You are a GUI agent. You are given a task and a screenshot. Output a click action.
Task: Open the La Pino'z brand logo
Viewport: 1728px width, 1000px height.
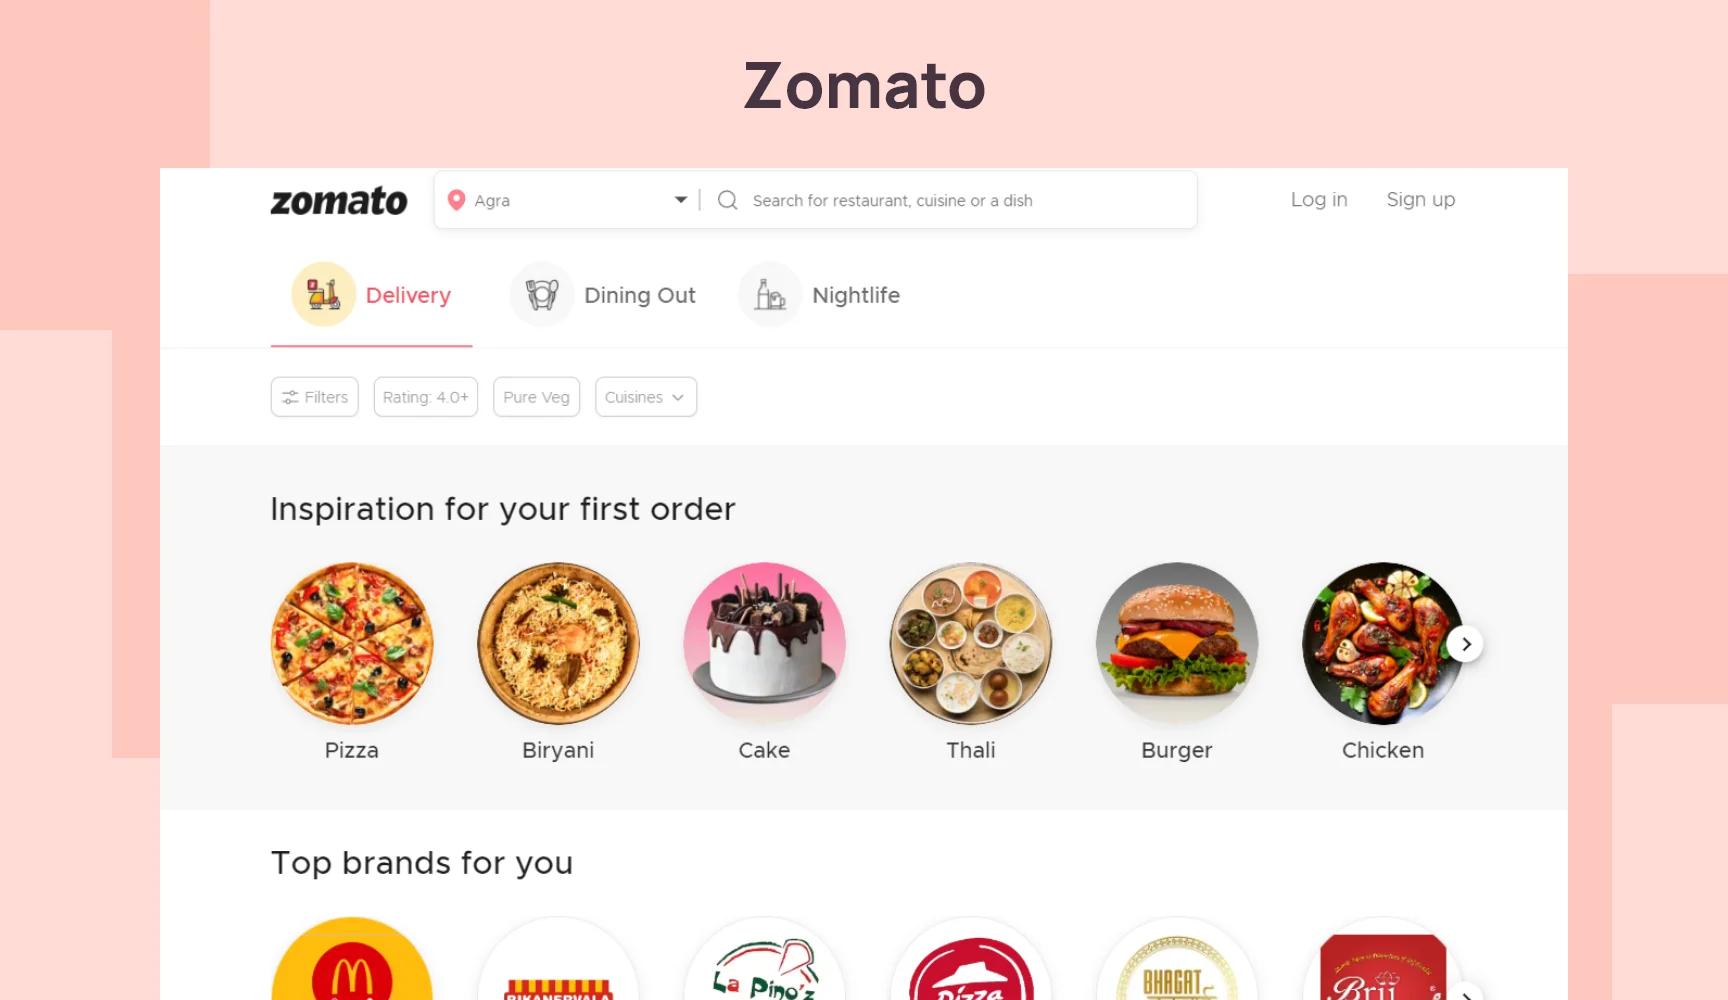[x=764, y=958]
